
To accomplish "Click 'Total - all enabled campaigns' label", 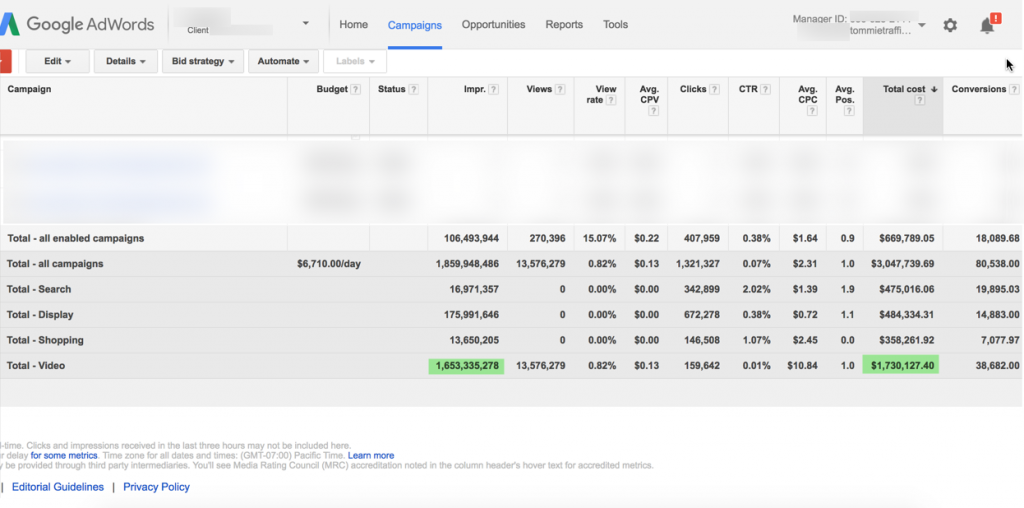I will (x=76, y=238).
